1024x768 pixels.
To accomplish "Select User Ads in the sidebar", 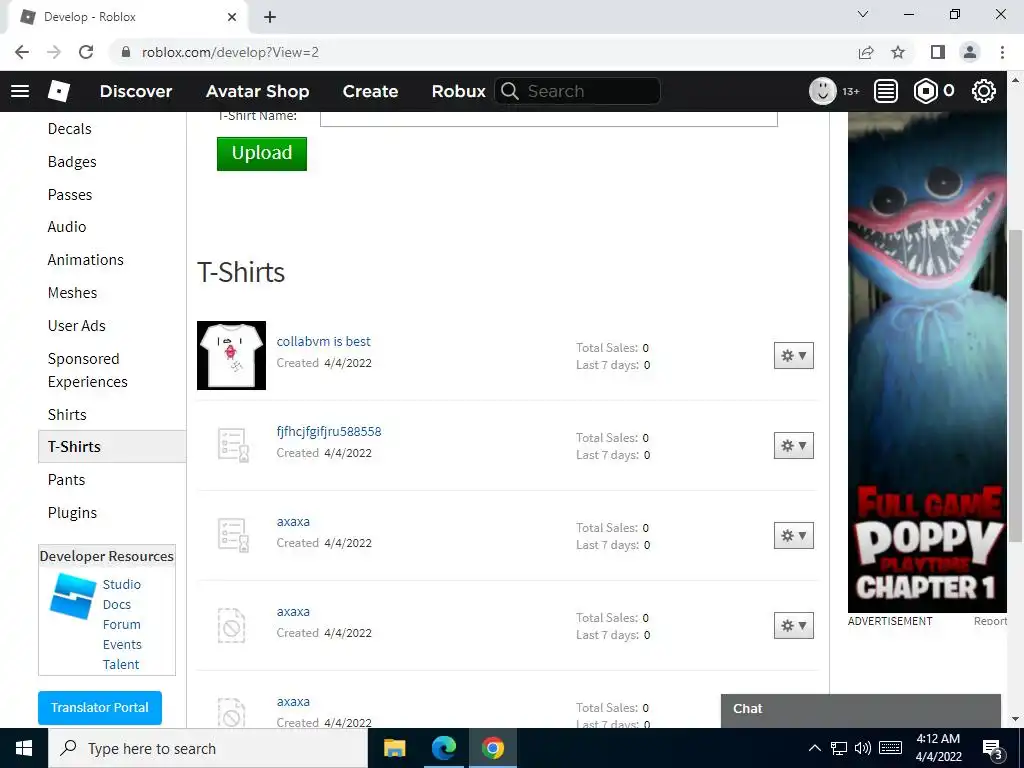I will coord(76,325).
